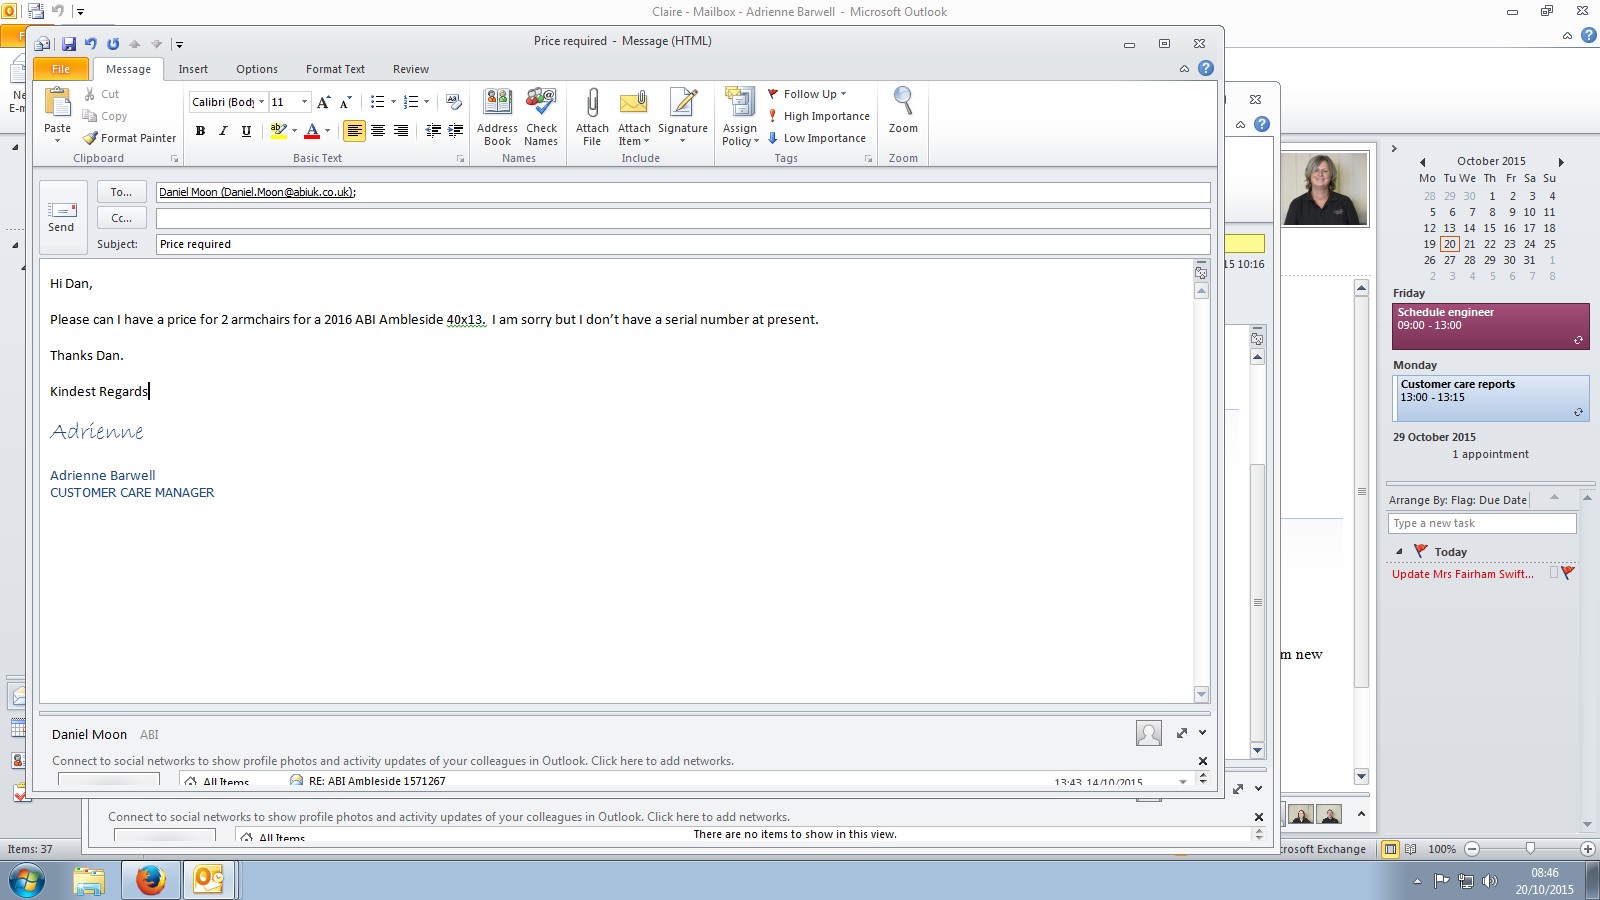1600x900 pixels.
Task: Go to previous month in calendar
Action: [1422, 162]
